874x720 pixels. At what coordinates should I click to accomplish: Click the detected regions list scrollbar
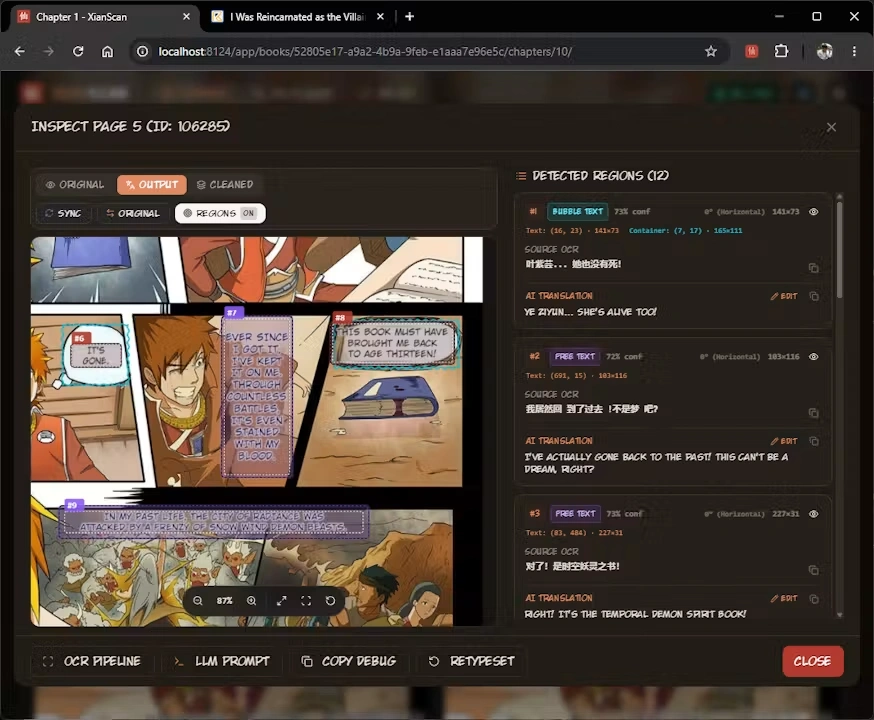pos(839,251)
